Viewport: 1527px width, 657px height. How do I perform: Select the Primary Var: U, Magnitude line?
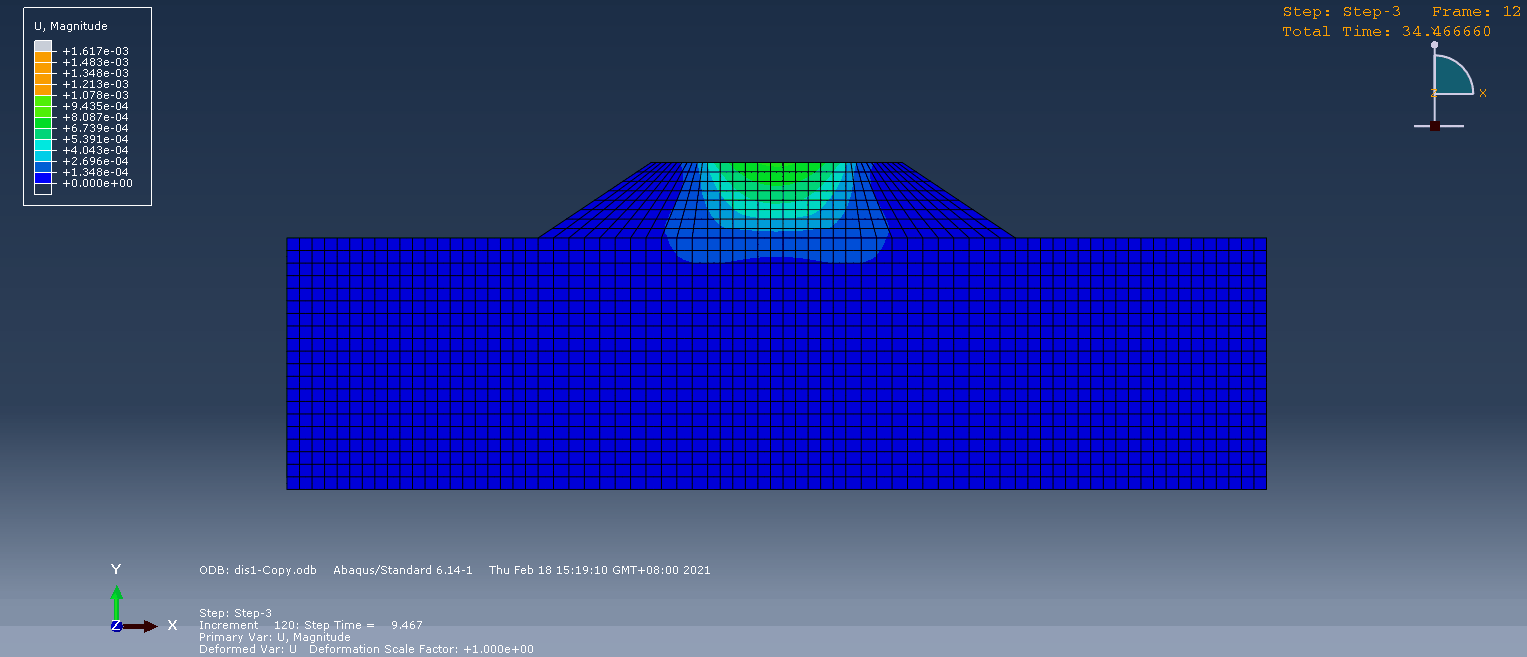[x=275, y=637]
